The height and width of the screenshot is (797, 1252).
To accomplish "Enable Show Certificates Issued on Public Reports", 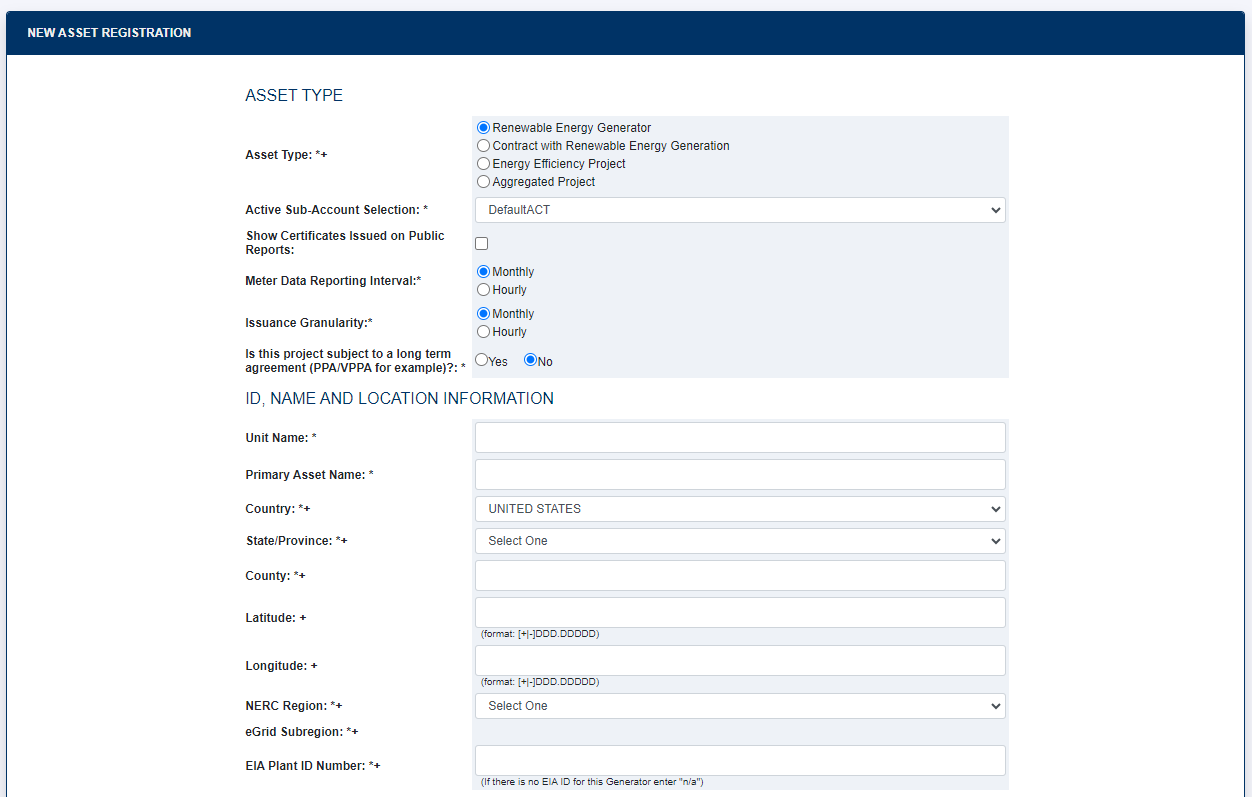I will point(482,243).
